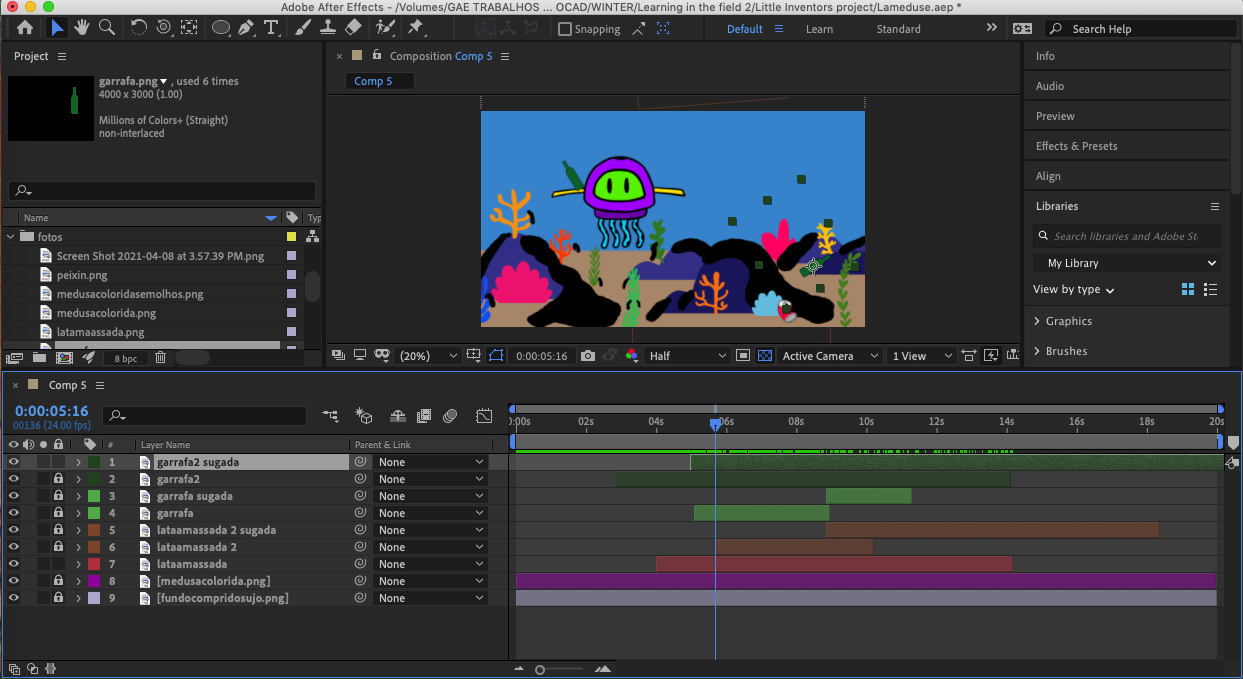Select the Type tool
Viewport: 1243px width, 679px height.
(x=271, y=28)
